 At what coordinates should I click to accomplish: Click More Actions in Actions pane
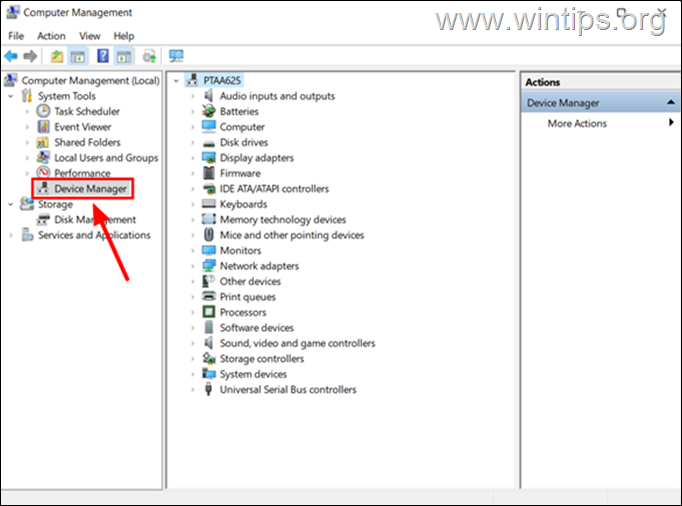[x=577, y=123]
